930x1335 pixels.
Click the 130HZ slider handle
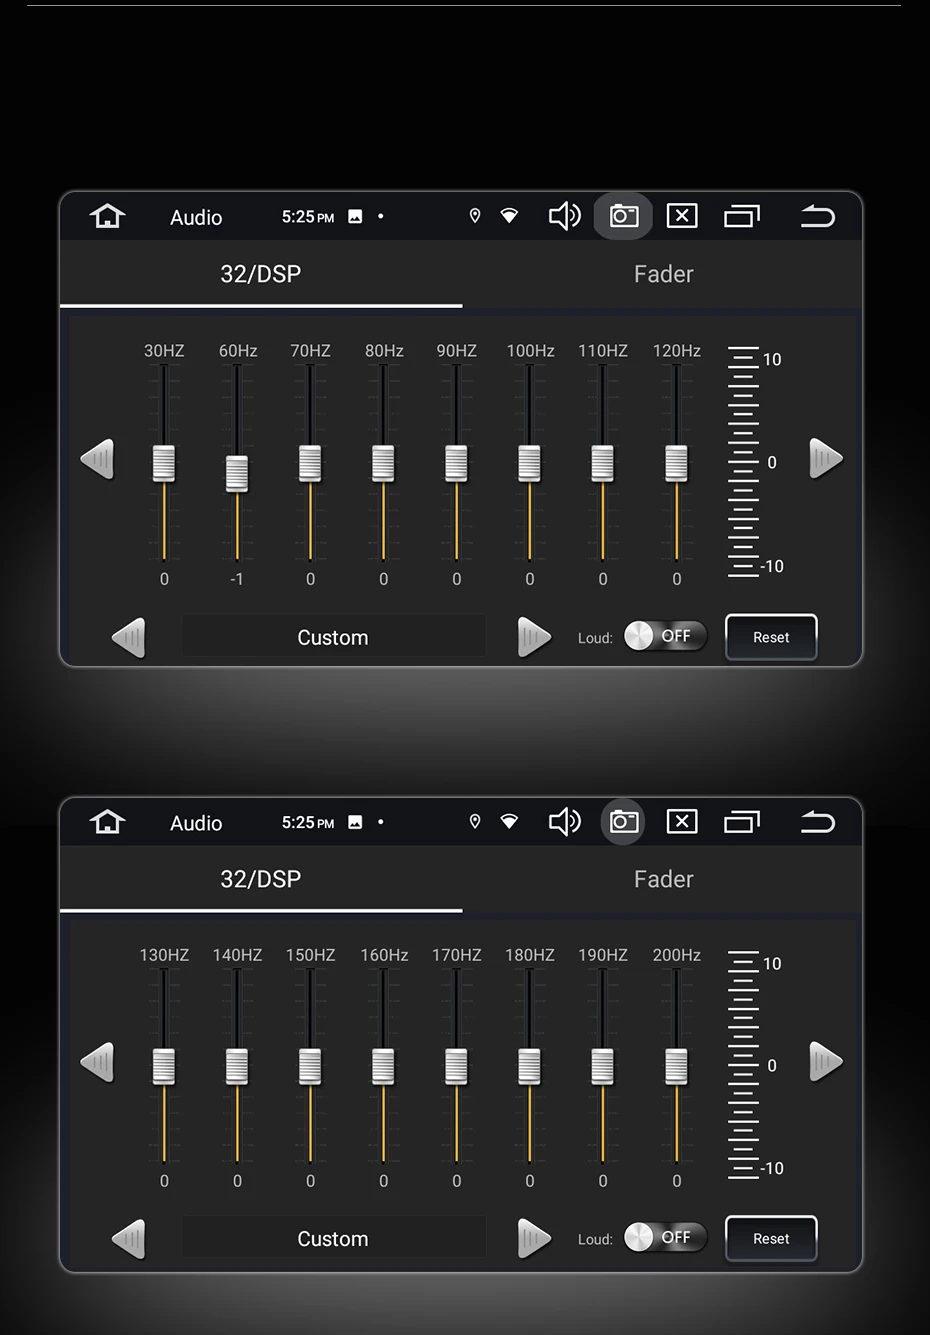point(164,1066)
